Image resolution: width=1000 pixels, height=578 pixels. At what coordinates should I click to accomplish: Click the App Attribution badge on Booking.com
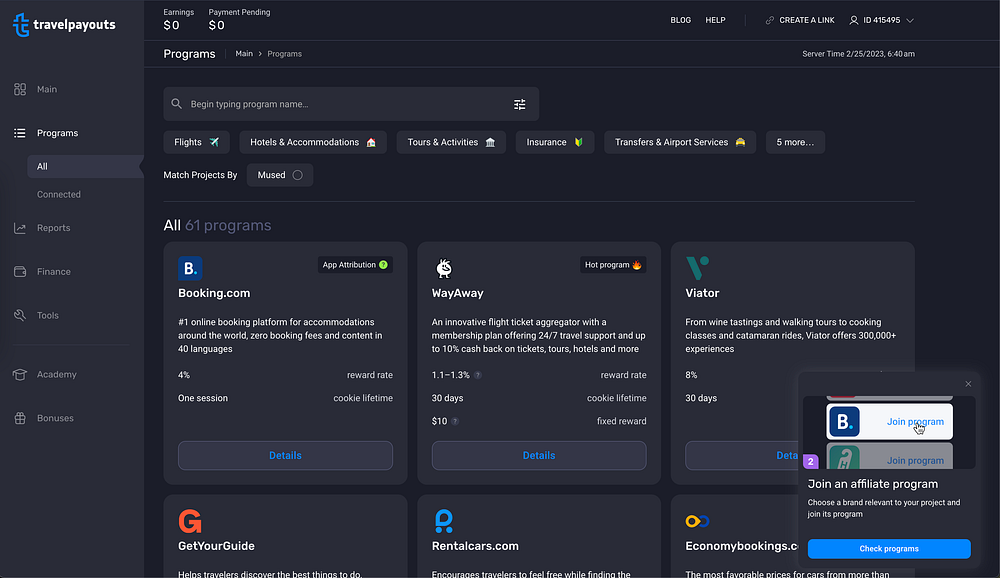coord(355,265)
